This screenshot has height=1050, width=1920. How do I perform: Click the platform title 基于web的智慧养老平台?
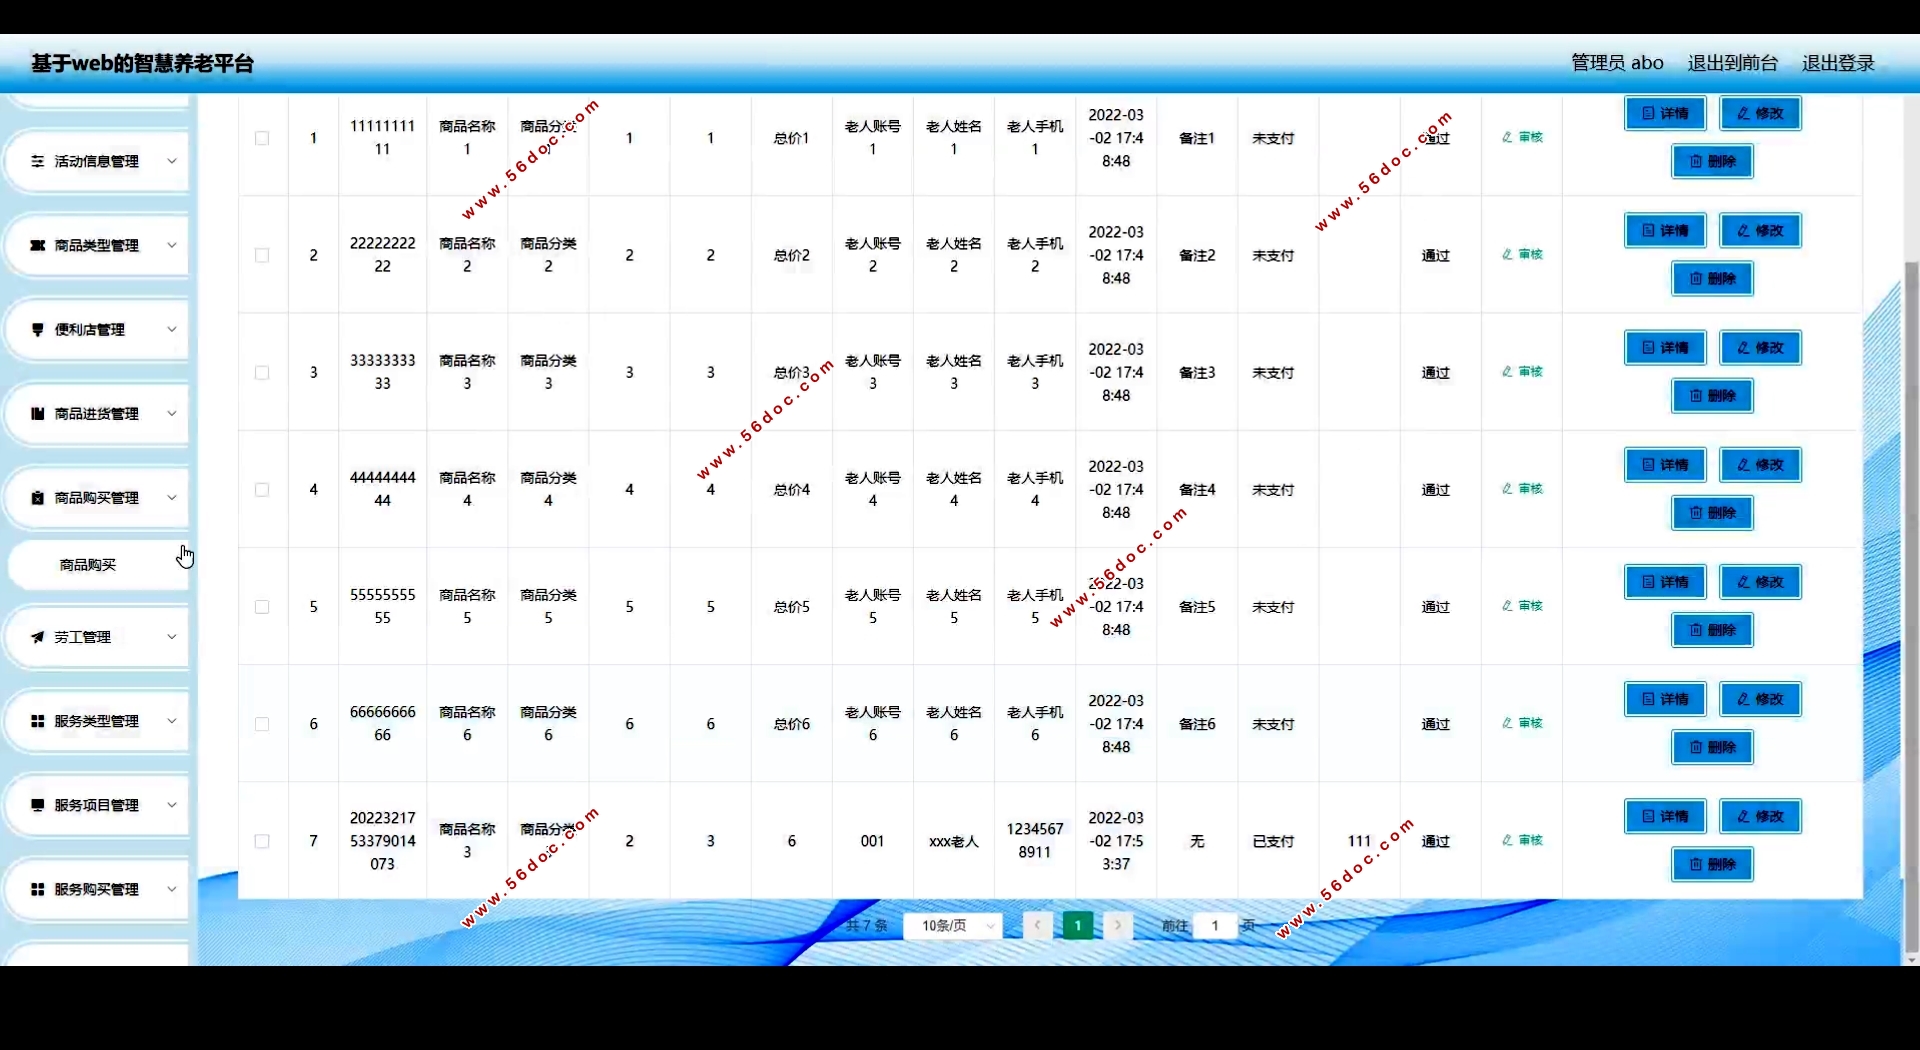pyautogui.click(x=143, y=63)
